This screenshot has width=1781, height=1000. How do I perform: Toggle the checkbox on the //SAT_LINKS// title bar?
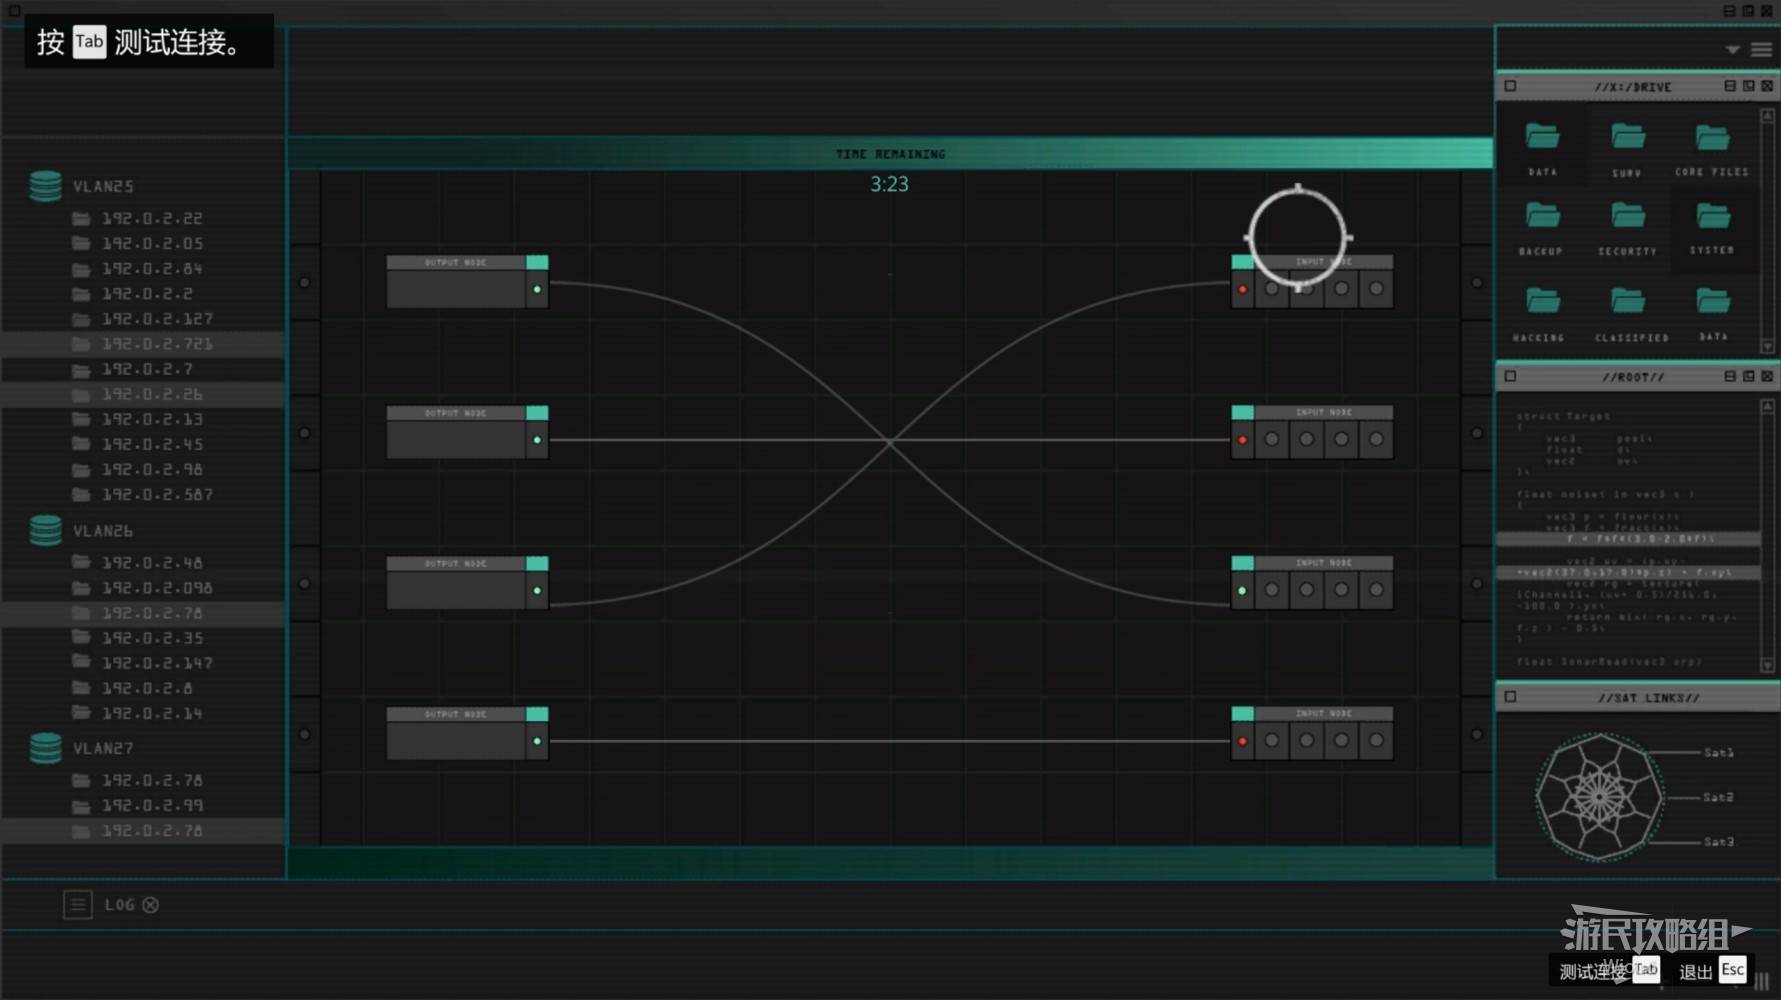pos(1510,696)
